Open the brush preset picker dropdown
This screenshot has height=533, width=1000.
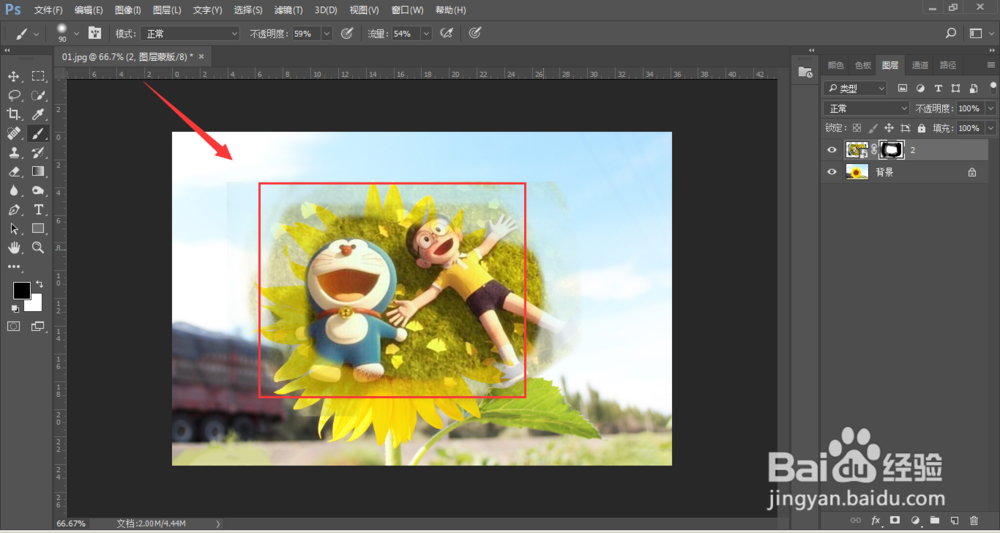[x=77, y=33]
